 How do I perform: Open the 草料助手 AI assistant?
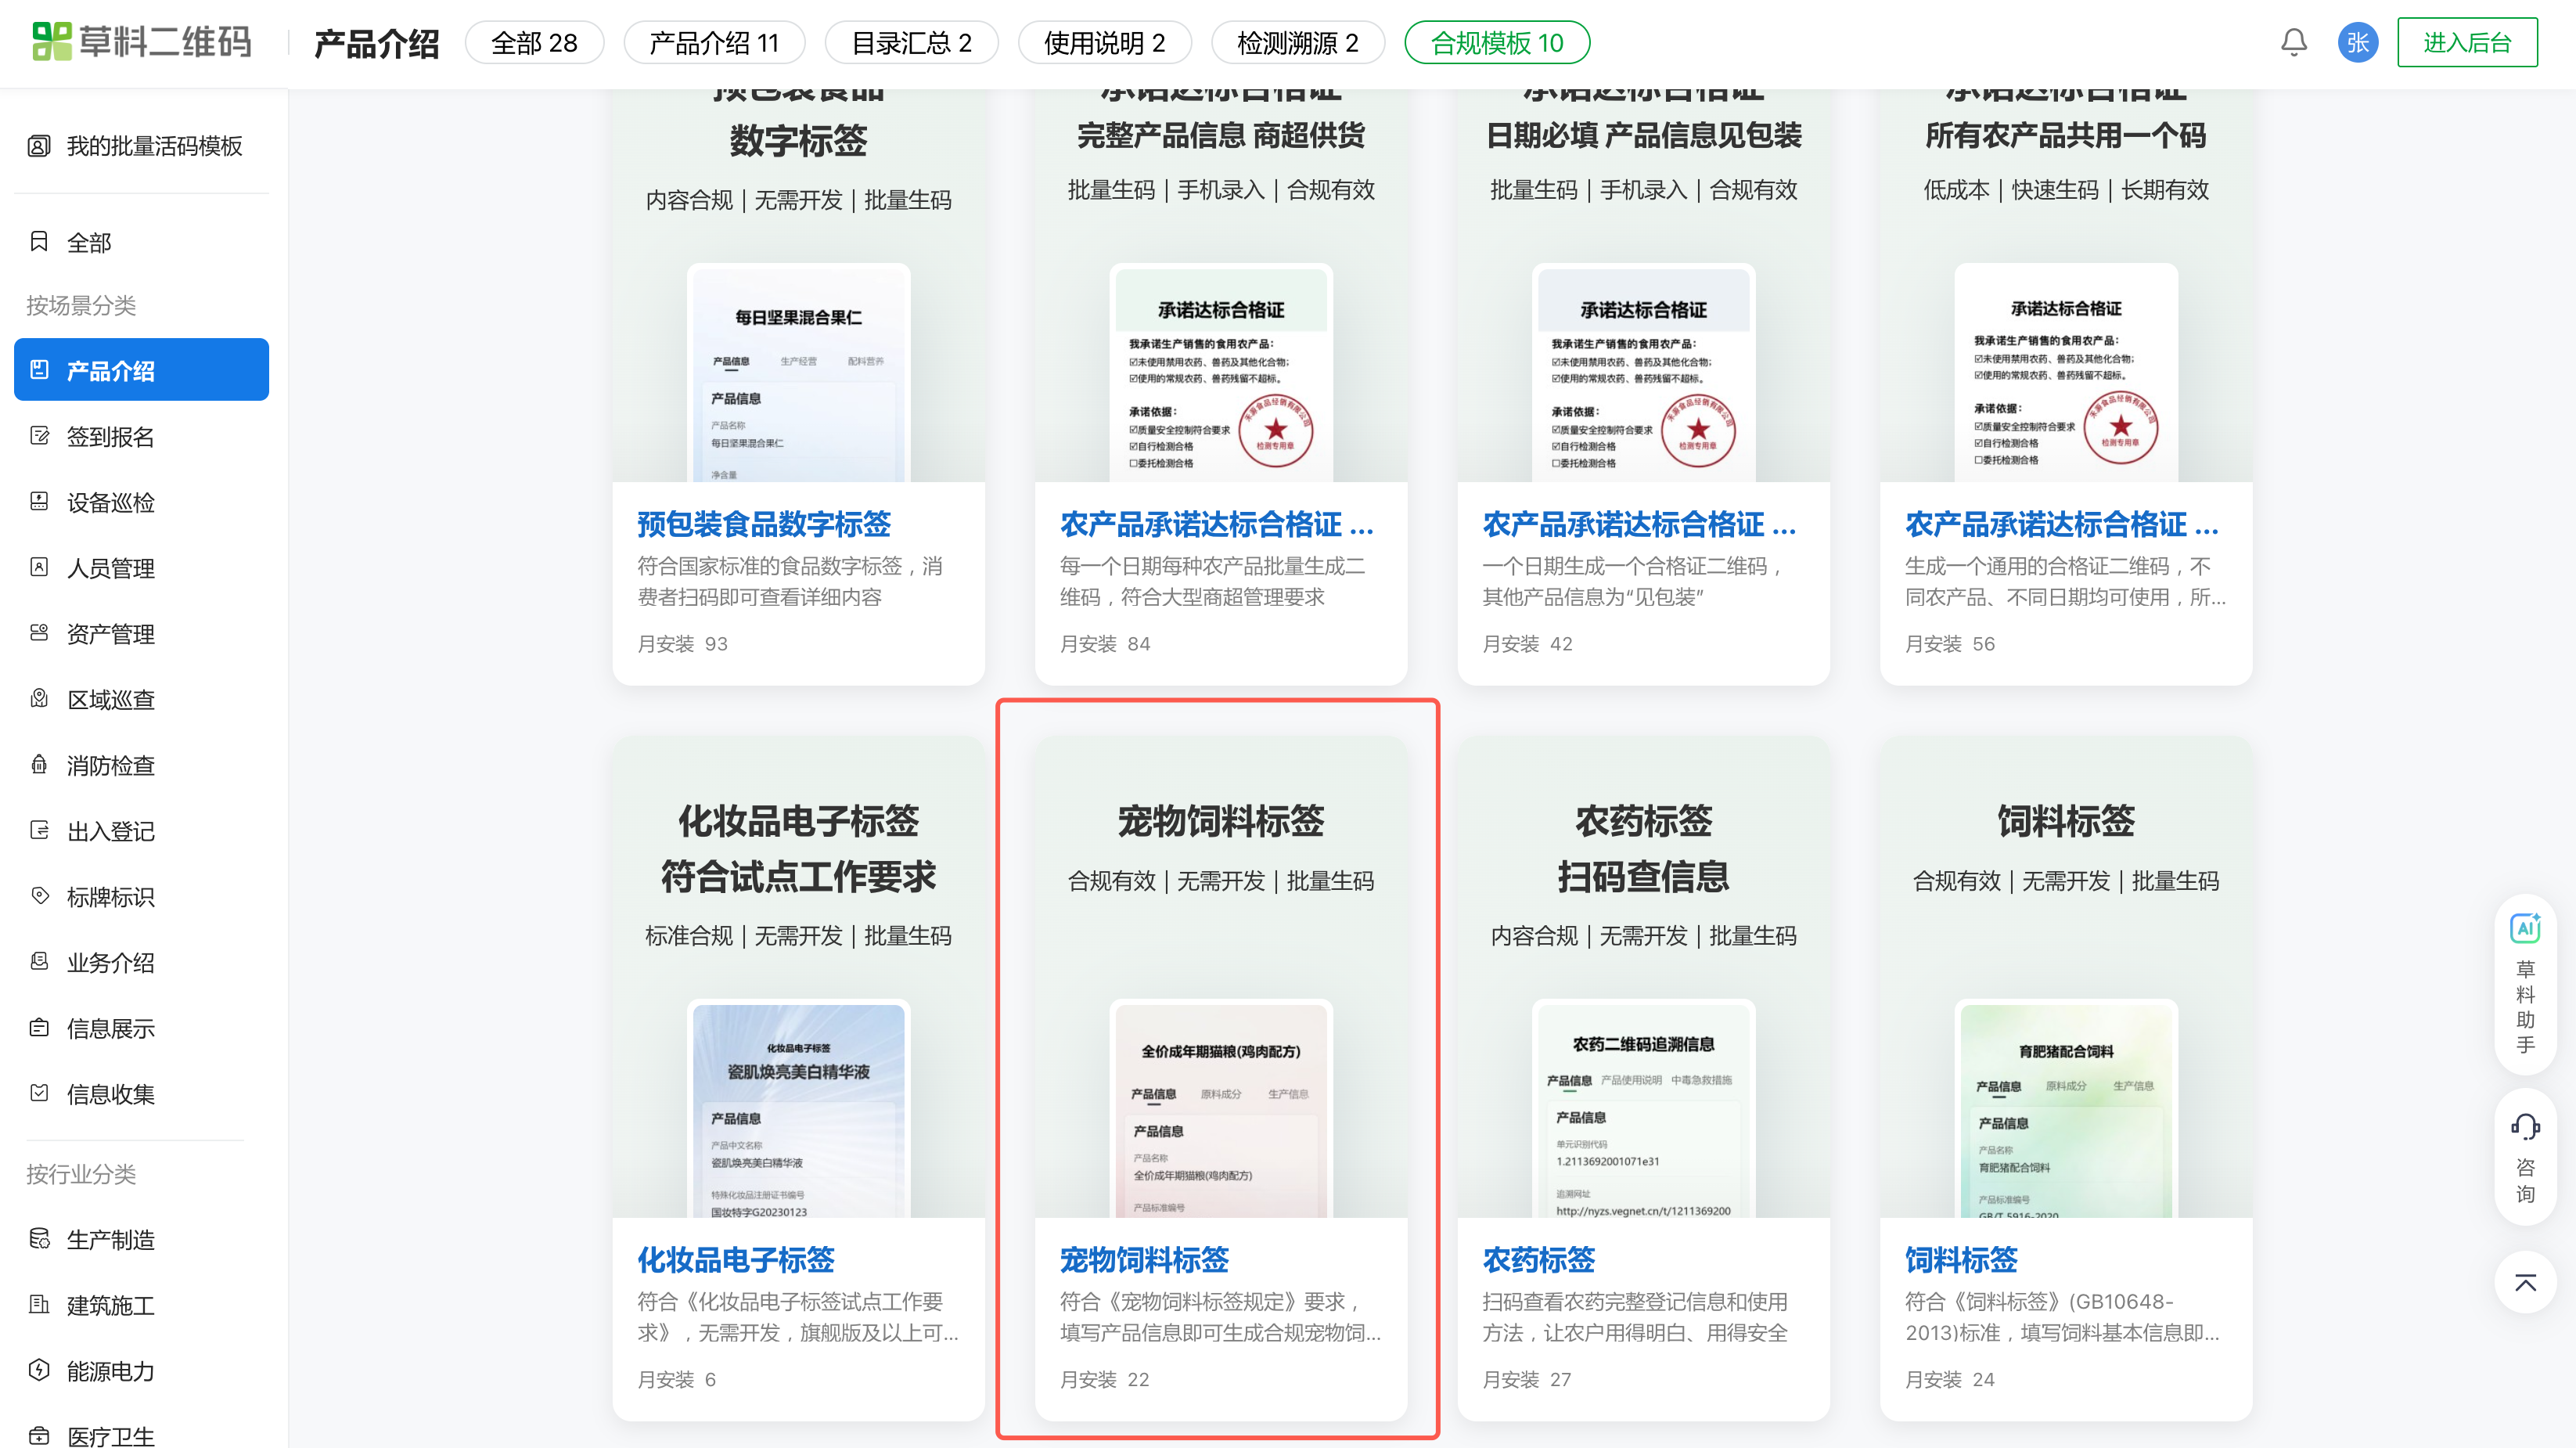[x=2525, y=984]
